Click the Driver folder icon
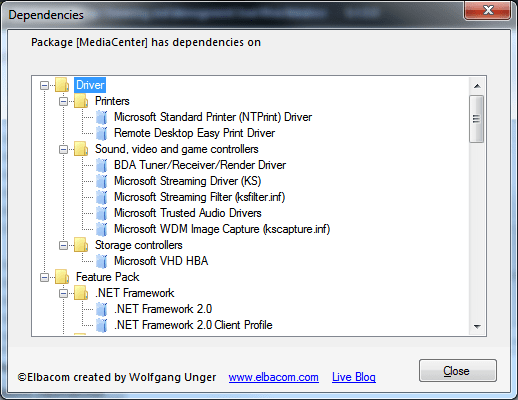This screenshot has width=518, height=400. [62, 85]
